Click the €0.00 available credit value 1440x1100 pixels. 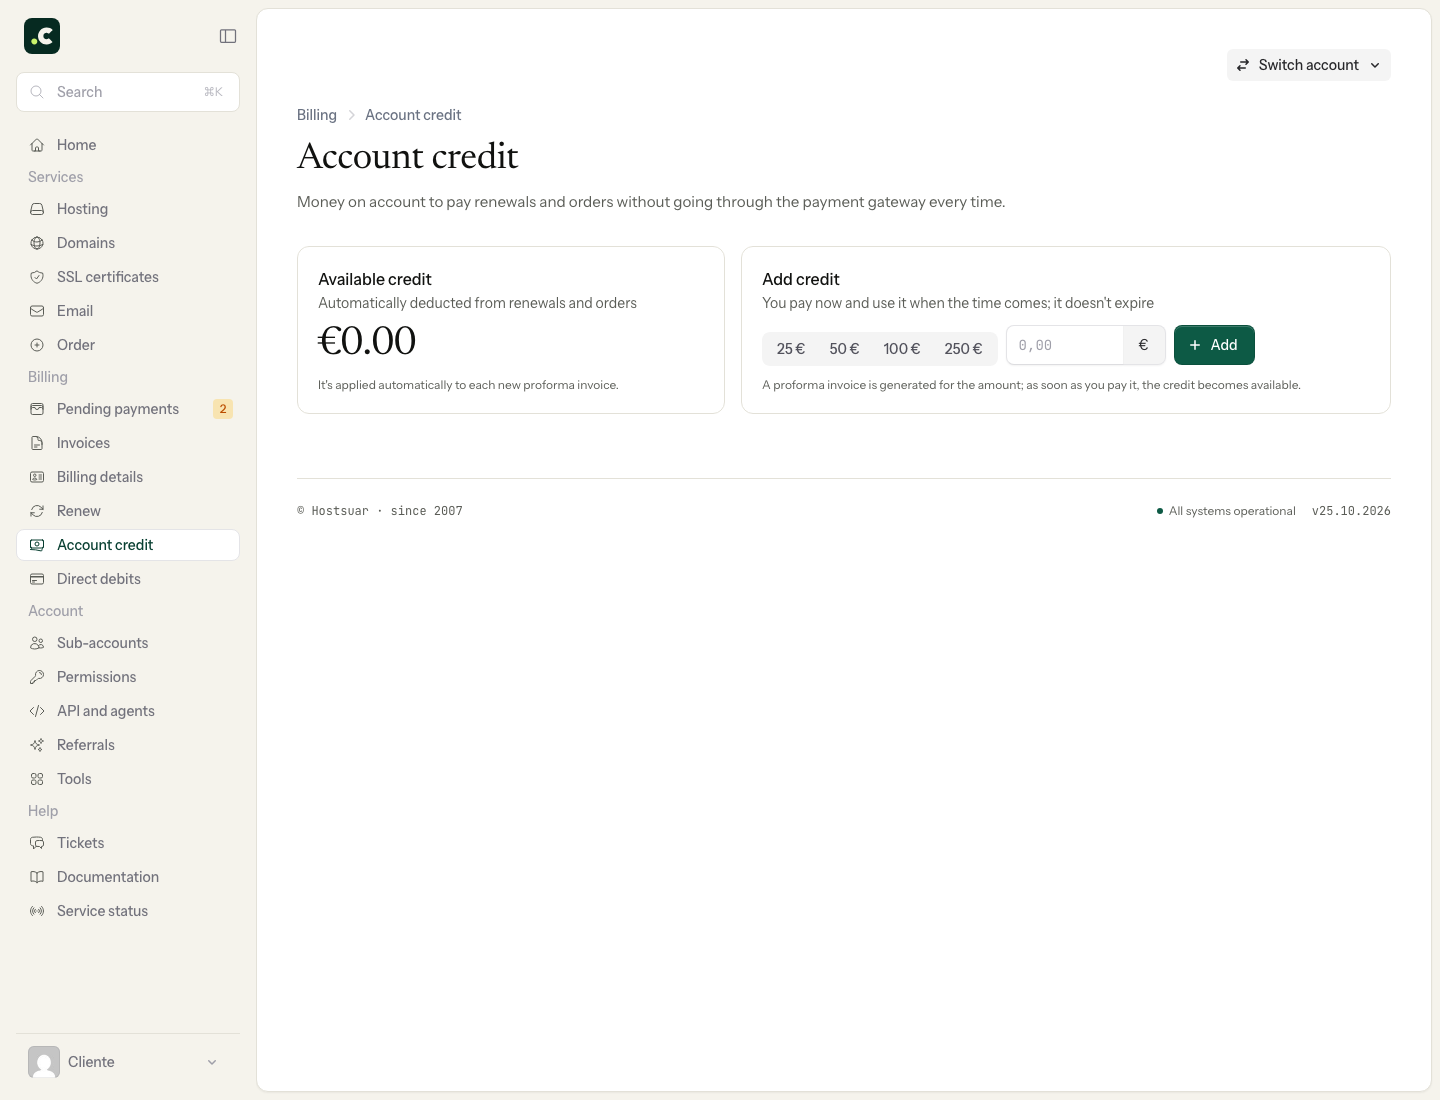click(367, 341)
